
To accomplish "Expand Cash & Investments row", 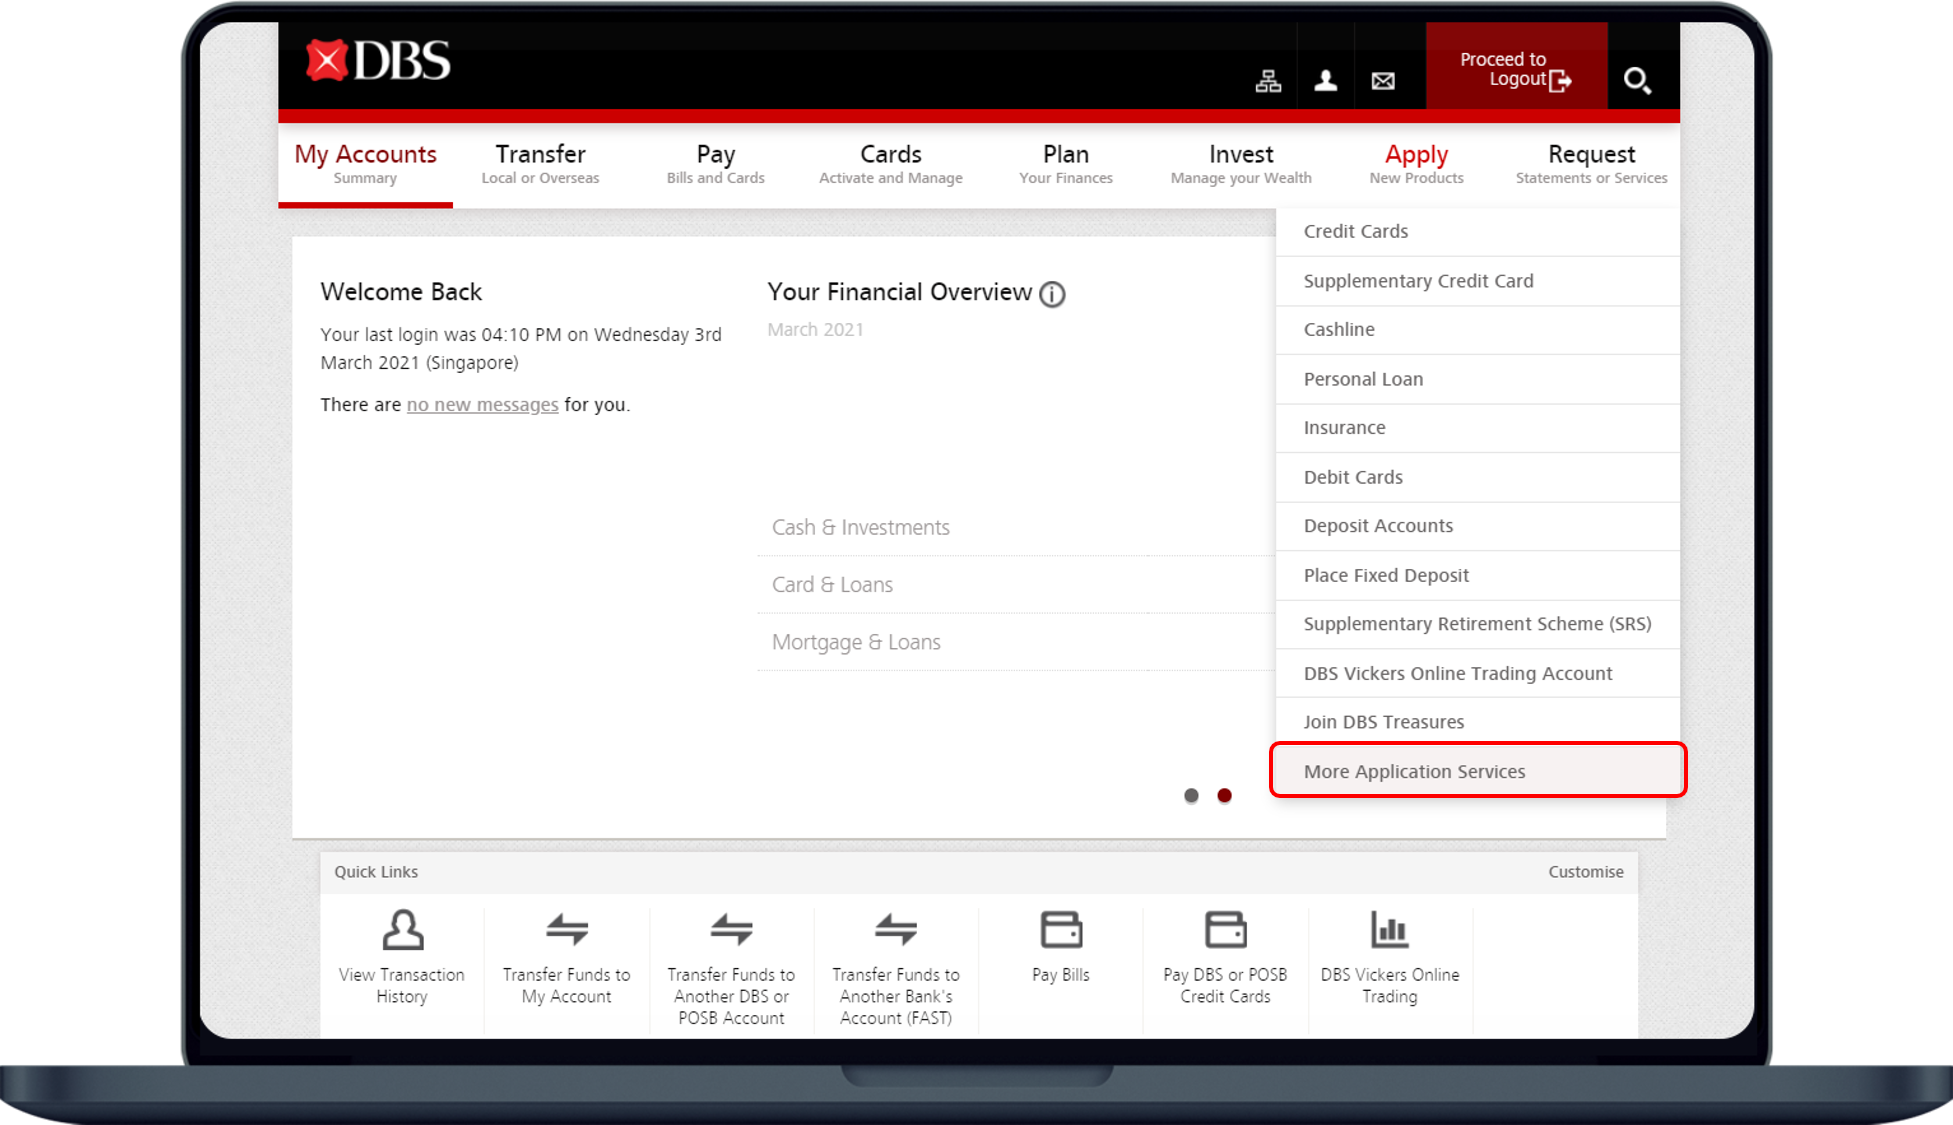I will pos(1016,528).
